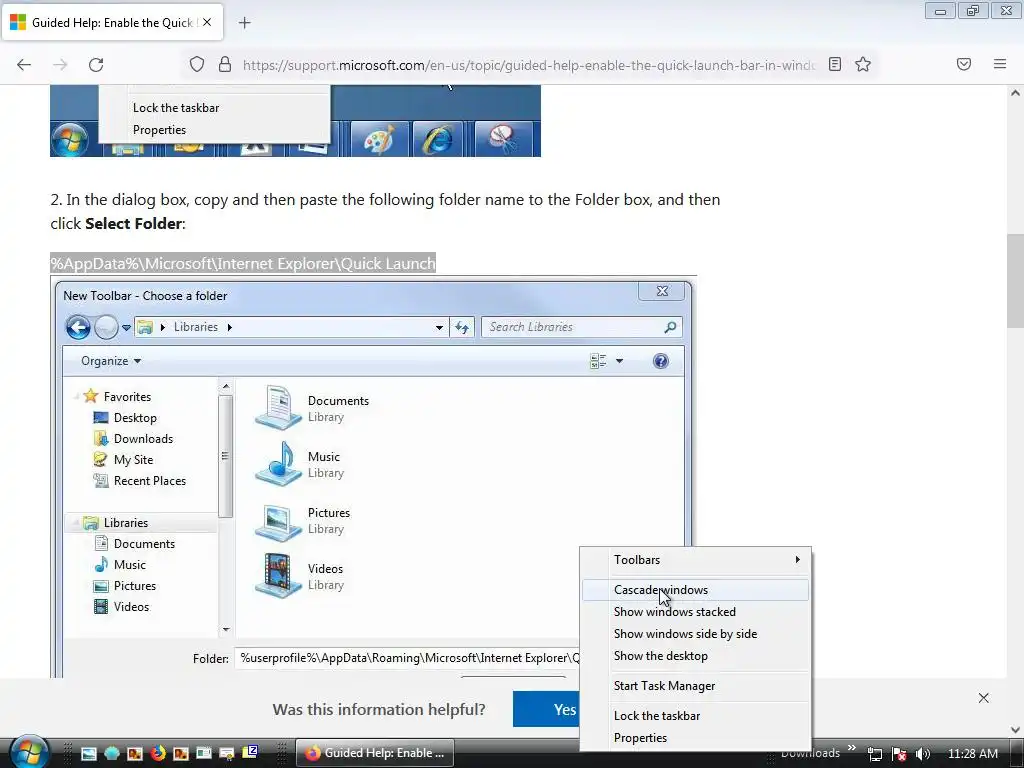Launch the Z notes quick launch icon
Viewport: 1024px width, 768px height.
coord(249,752)
